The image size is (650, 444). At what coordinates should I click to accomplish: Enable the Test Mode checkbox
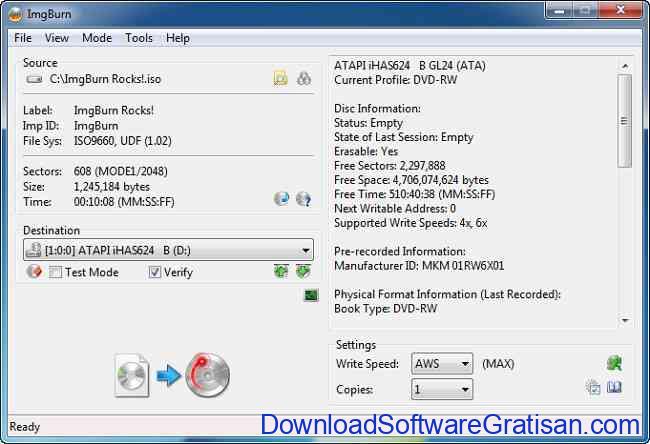click(x=55, y=272)
